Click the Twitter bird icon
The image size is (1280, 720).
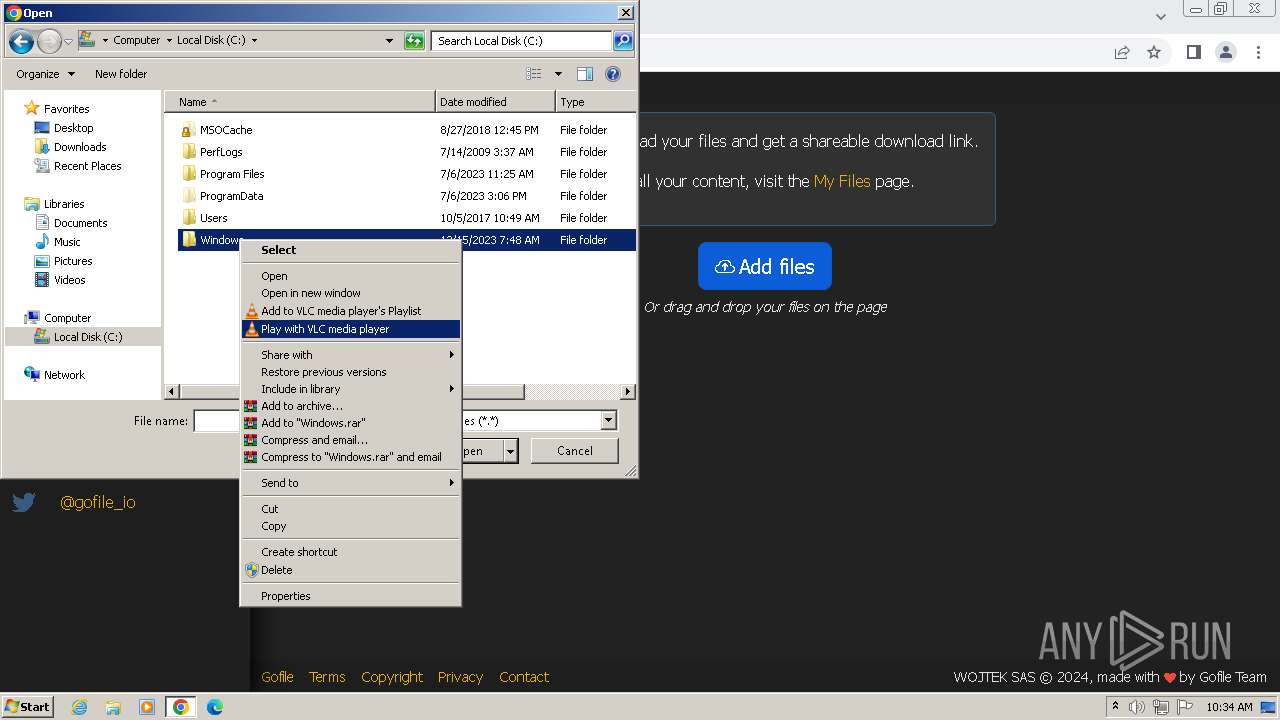coord(24,502)
